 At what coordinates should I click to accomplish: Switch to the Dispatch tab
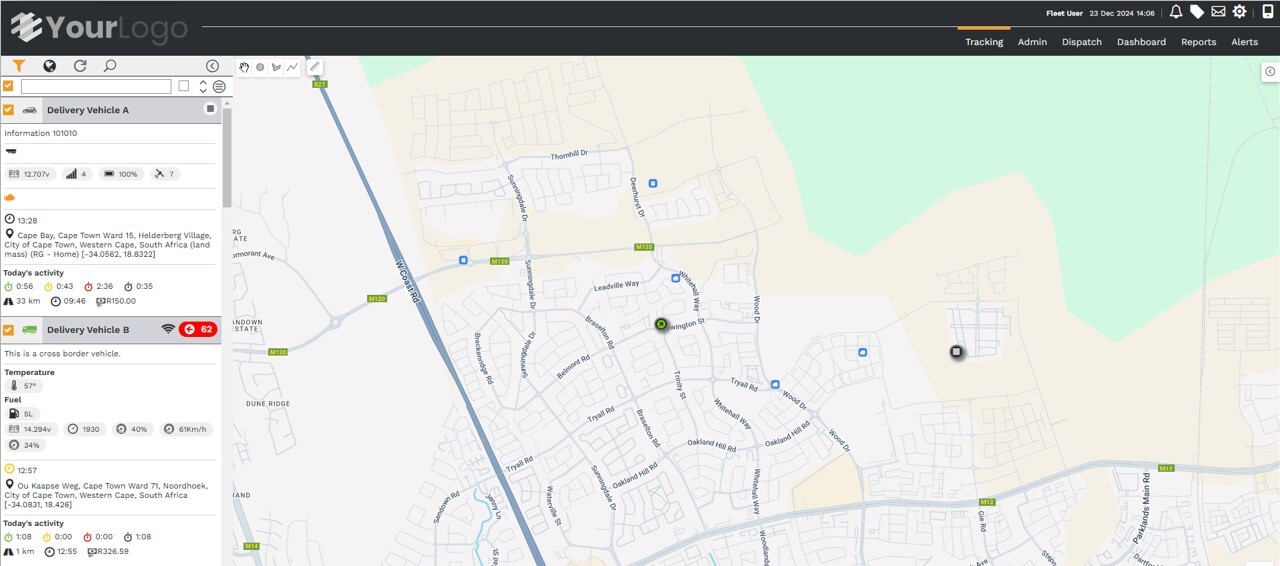click(x=1081, y=42)
